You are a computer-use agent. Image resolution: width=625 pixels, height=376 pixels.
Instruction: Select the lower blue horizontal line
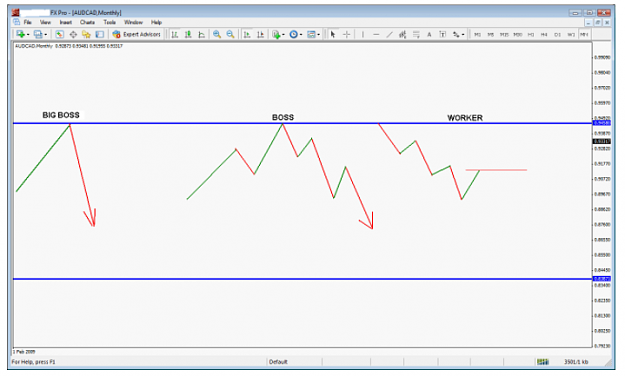pos(303,279)
